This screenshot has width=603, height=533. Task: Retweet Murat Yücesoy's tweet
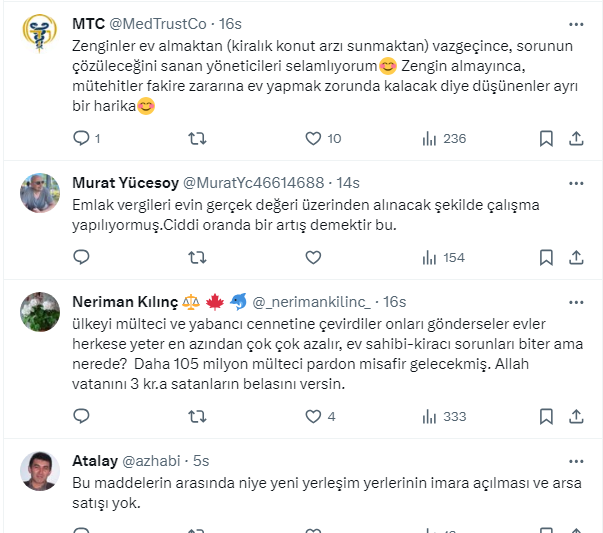coord(198,257)
